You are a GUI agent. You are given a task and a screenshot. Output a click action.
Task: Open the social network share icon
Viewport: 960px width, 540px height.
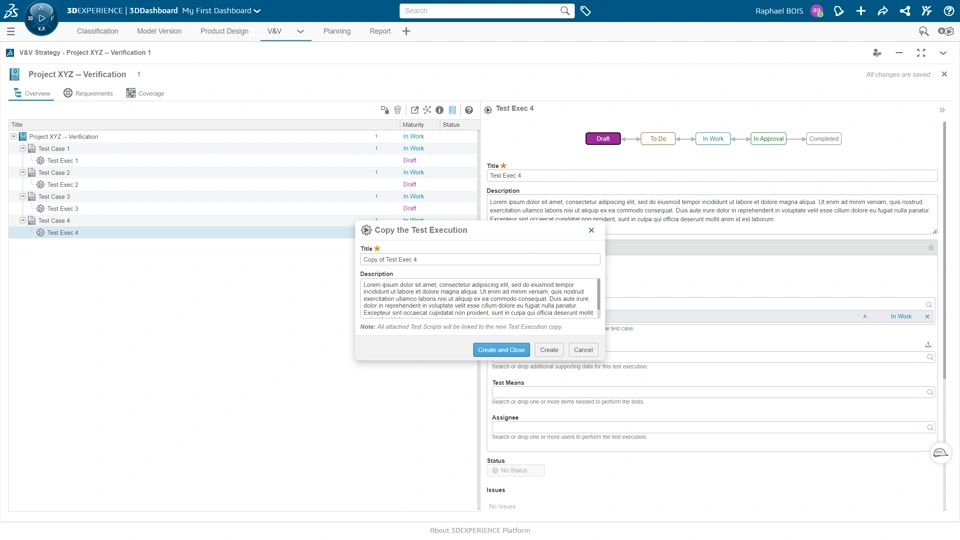(904, 11)
